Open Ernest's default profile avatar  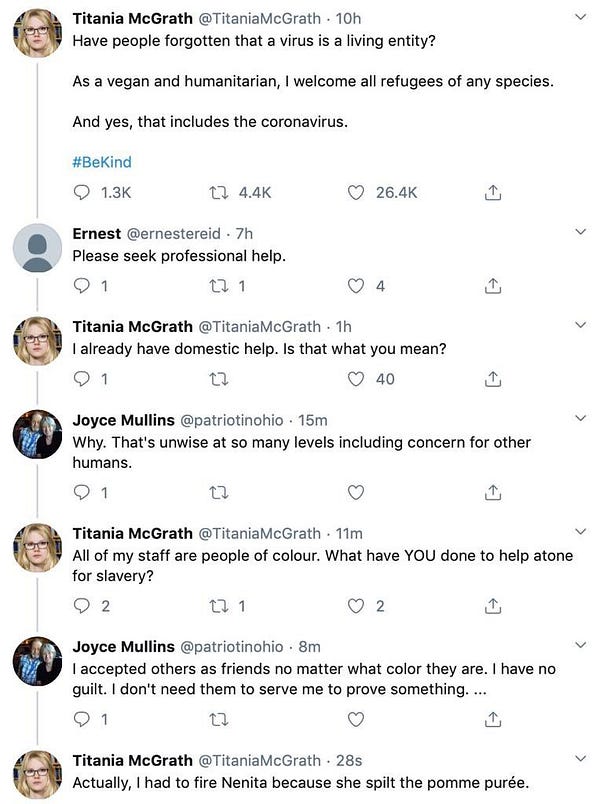38,248
